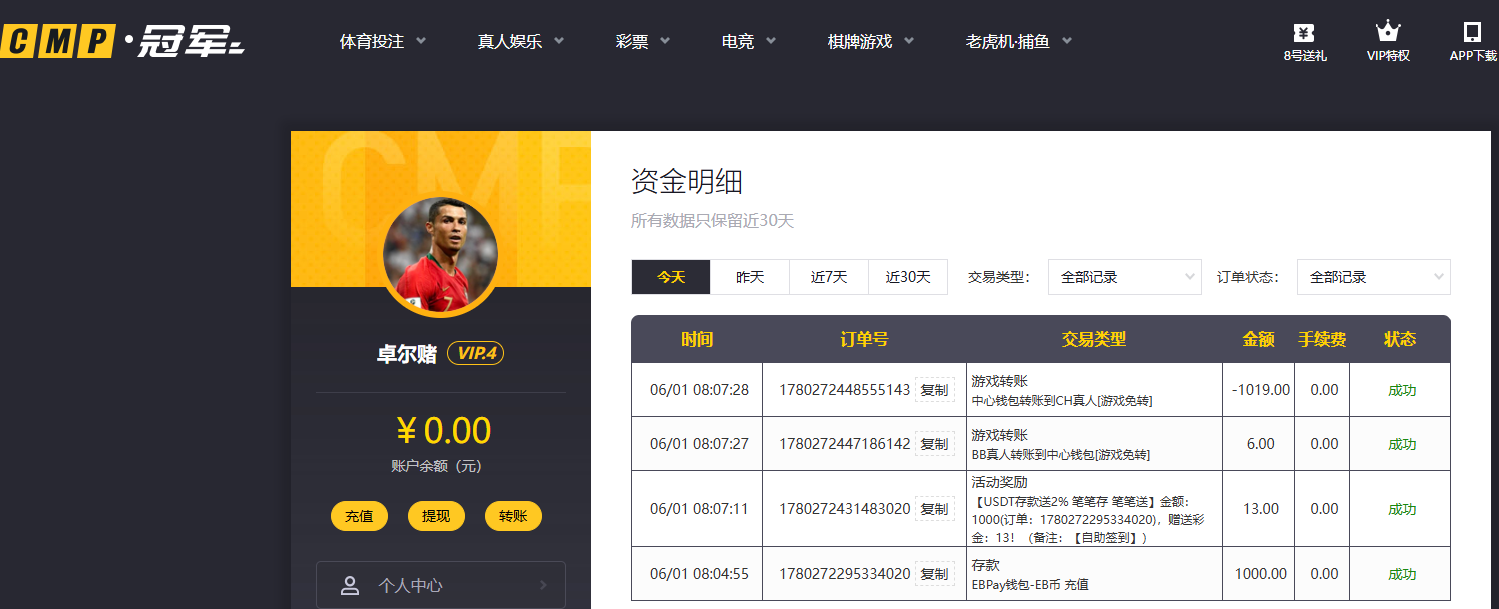1499x609 pixels.
Task: Open the APP下载 phone icon
Action: point(1472,31)
